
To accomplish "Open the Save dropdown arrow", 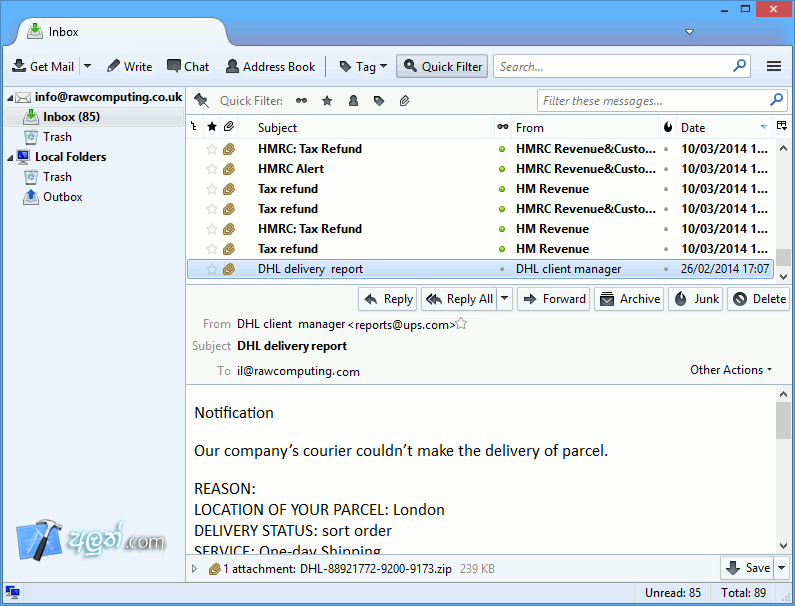I will [x=781, y=568].
